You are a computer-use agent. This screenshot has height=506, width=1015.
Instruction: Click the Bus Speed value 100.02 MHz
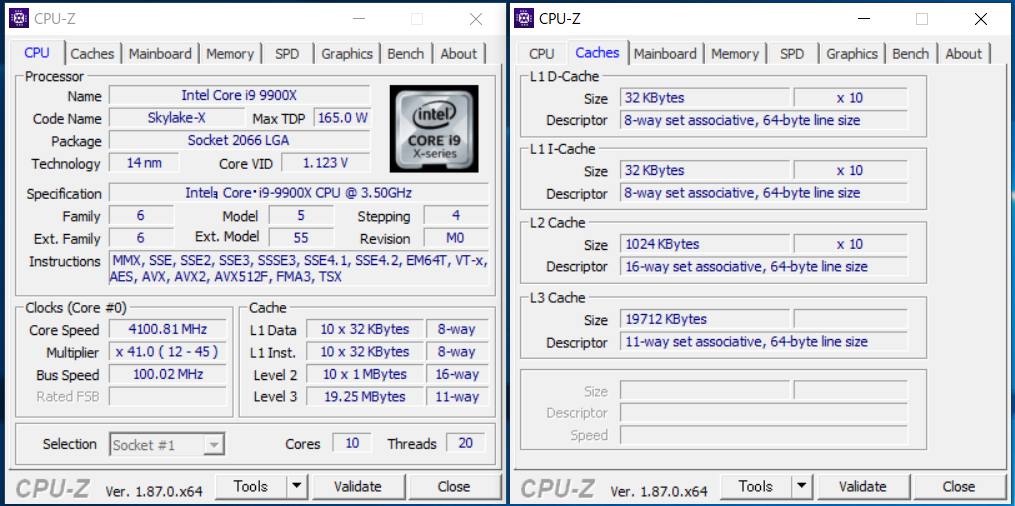pyautogui.click(x=168, y=374)
